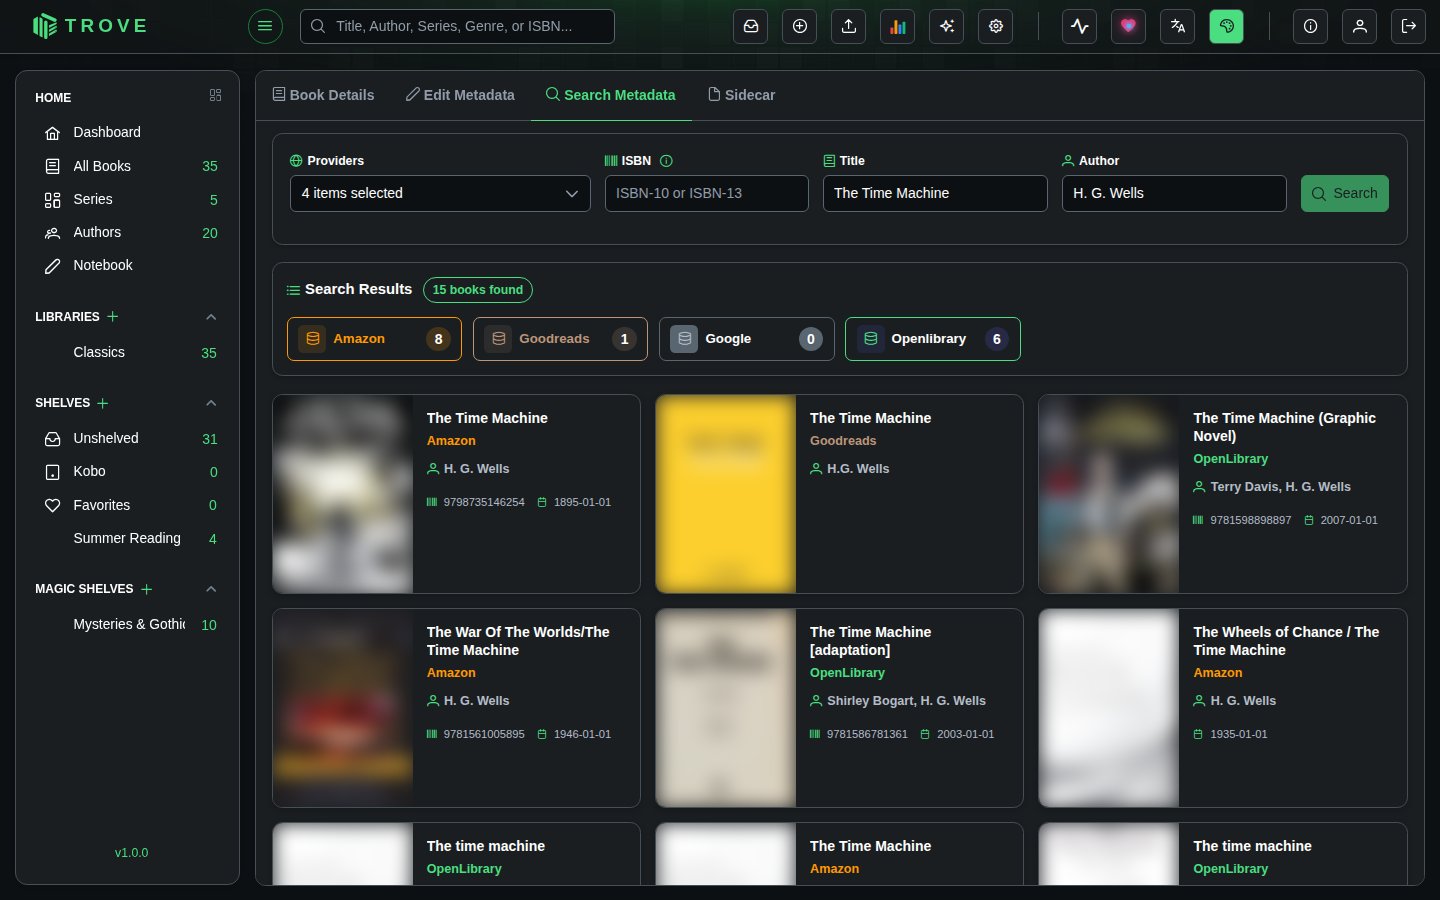Image resolution: width=1440 pixels, height=900 pixels.
Task: Click the info circle icon in toolbar
Action: click(x=1311, y=26)
